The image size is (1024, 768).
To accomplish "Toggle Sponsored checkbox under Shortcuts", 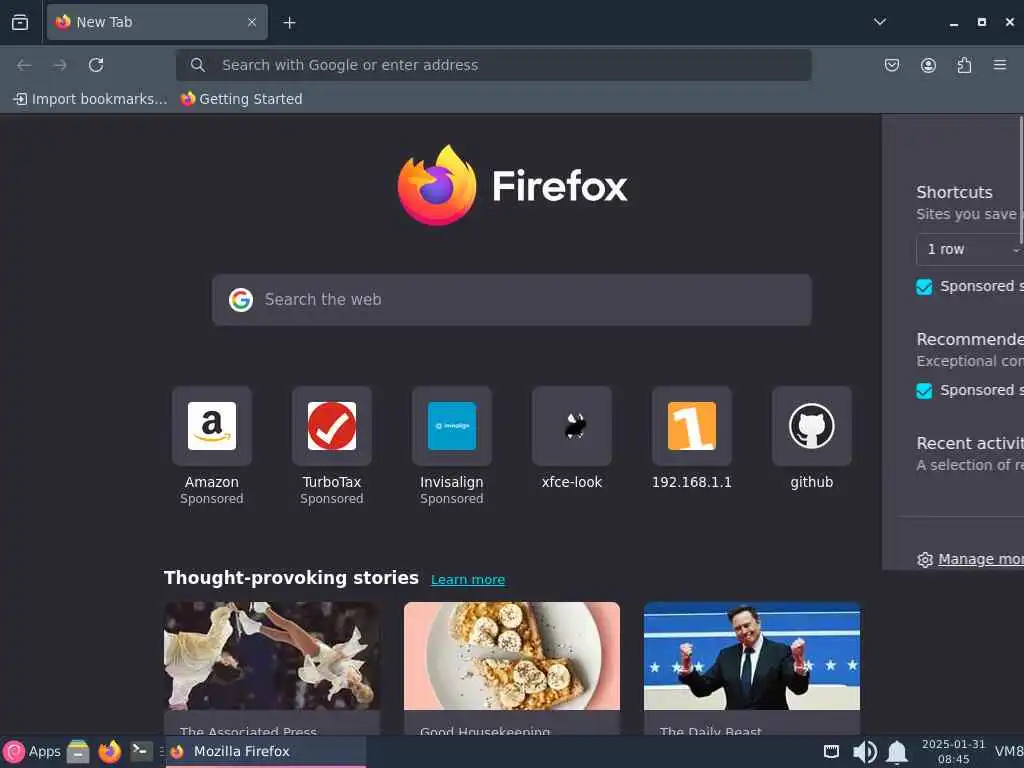I will 924,287.
